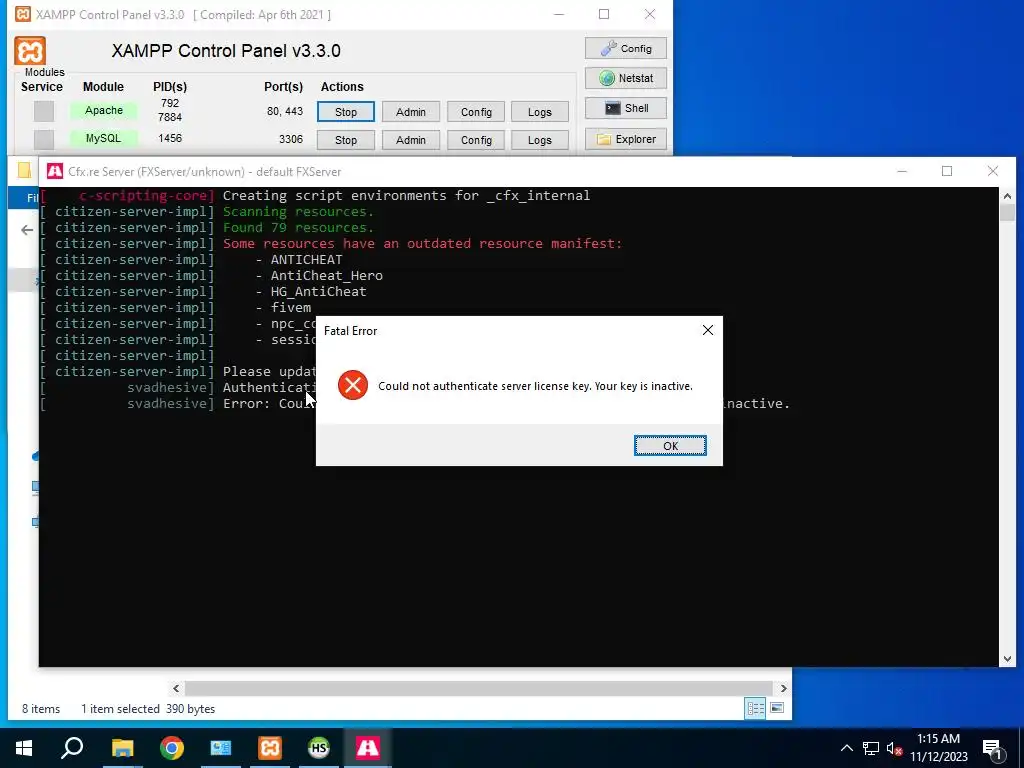Open network status in system tray

tap(871, 748)
